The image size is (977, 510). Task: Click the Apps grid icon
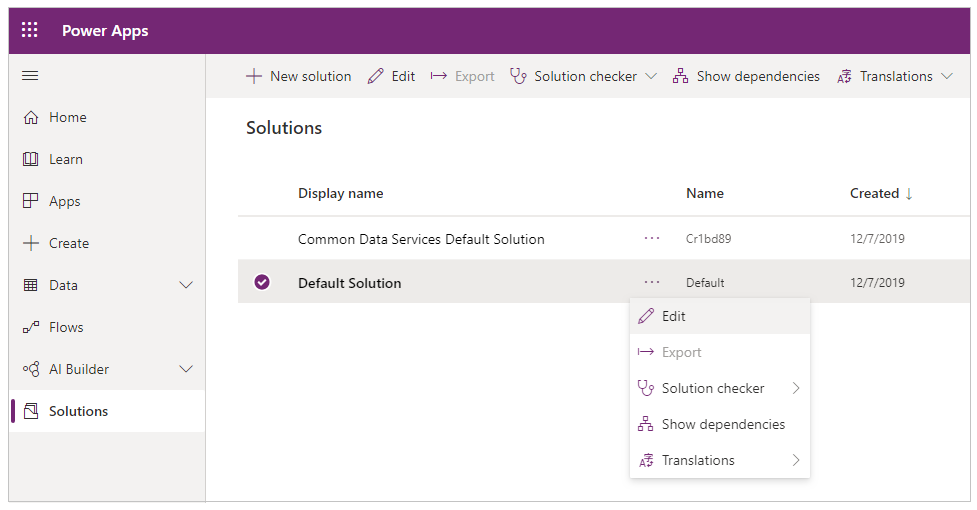(31, 201)
